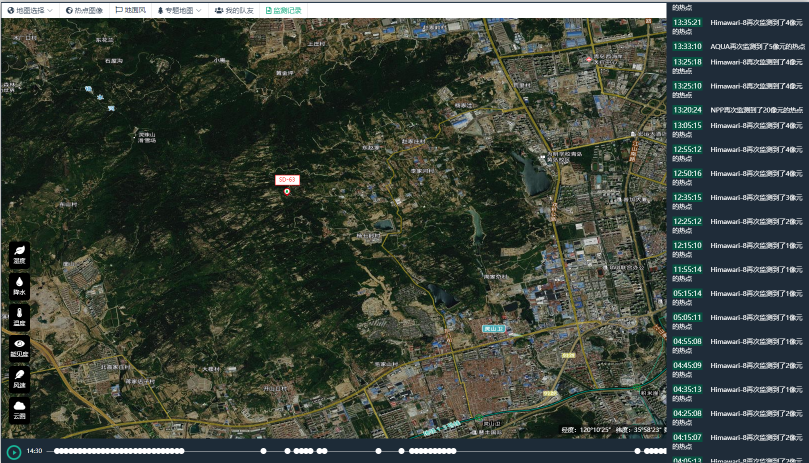The height and width of the screenshot is (463, 809).
Task: Click the isolated dot on timeline center
Action: (379, 451)
